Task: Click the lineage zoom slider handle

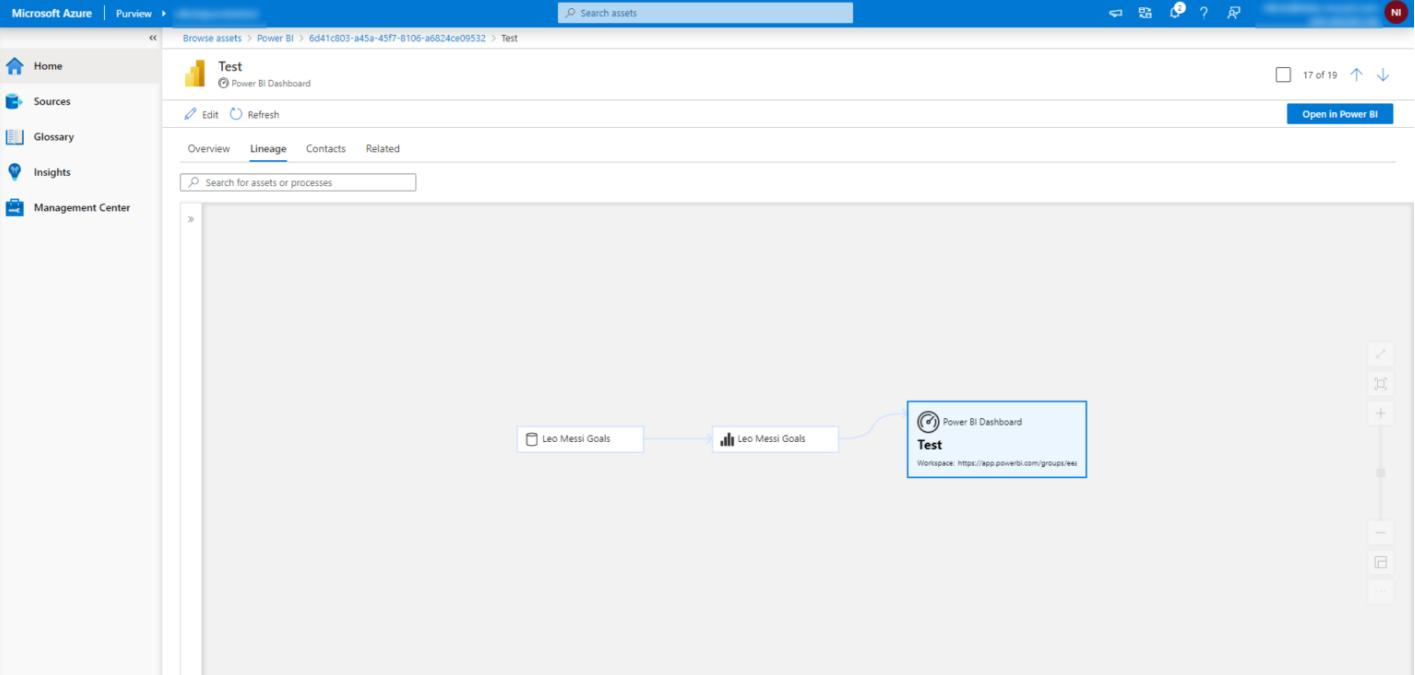Action: coord(1381,472)
